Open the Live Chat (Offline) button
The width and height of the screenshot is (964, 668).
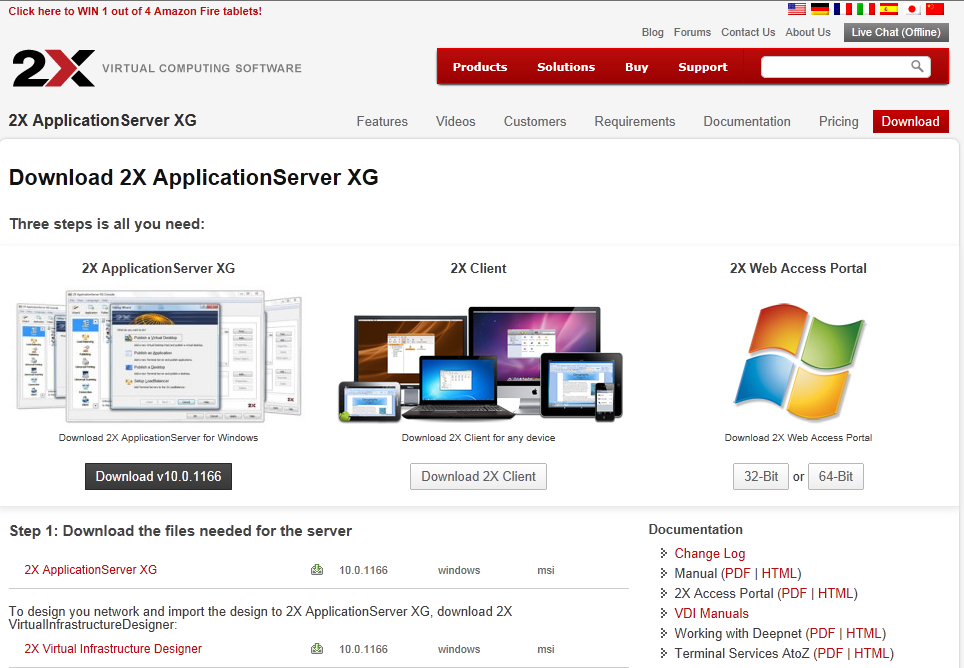(896, 32)
